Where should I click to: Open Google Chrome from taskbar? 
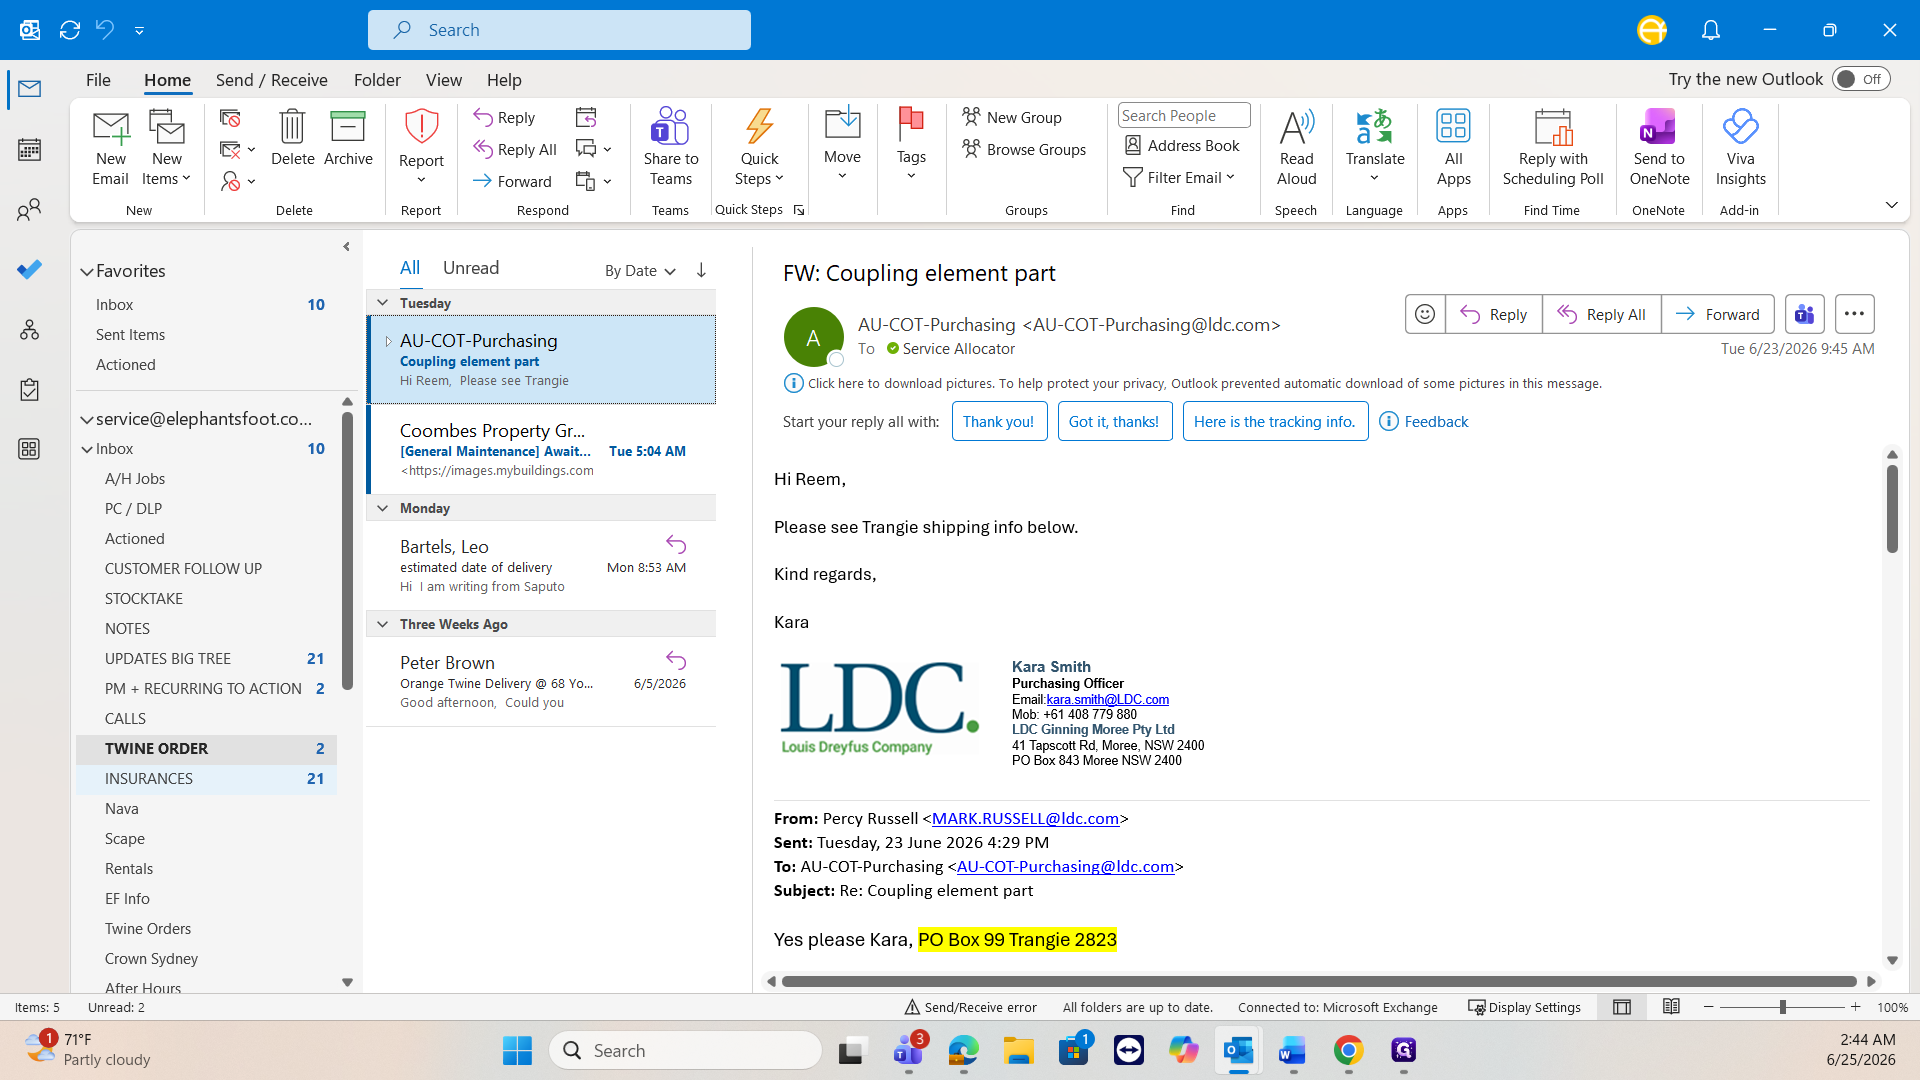click(1348, 1050)
